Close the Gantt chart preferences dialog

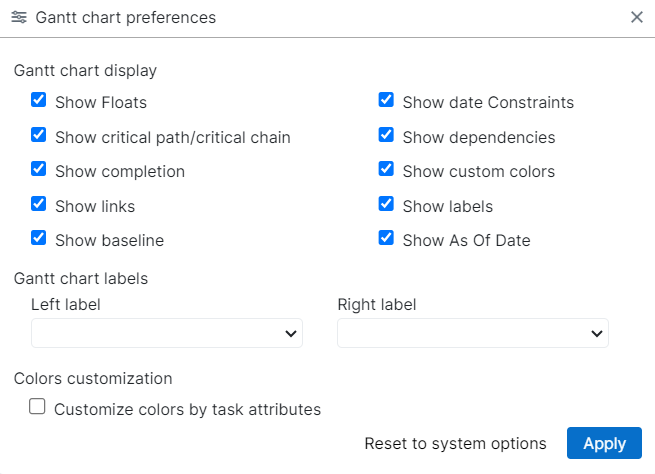pos(637,17)
